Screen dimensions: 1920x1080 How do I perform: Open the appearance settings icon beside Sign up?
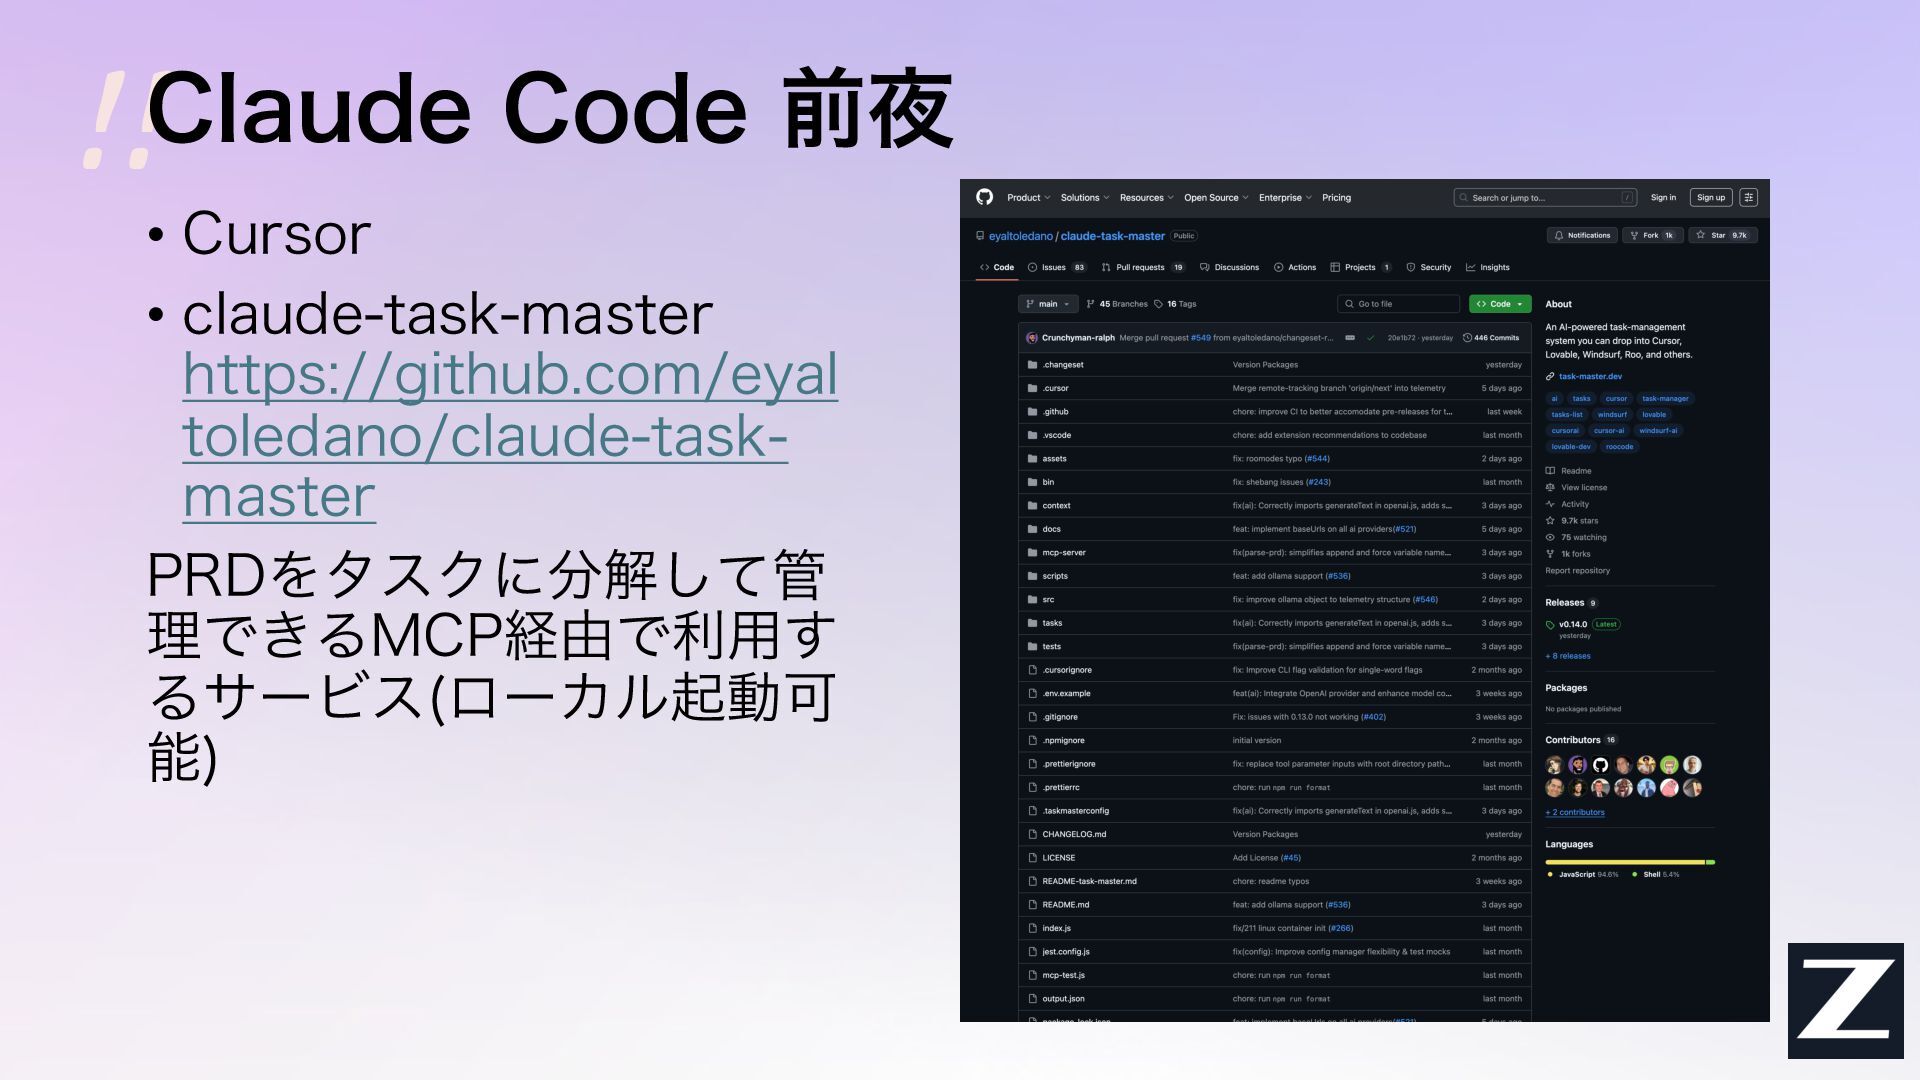point(1748,198)
